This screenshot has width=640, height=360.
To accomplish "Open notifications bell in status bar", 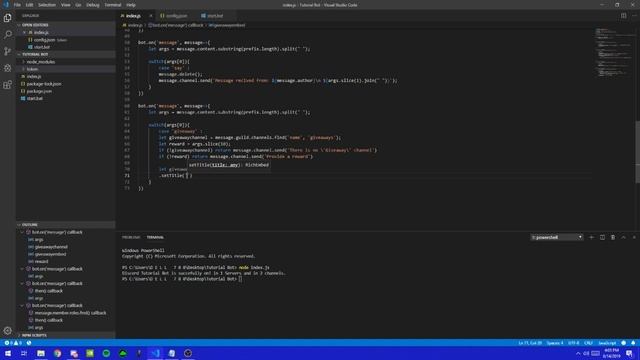I will [x=633, y=343].
